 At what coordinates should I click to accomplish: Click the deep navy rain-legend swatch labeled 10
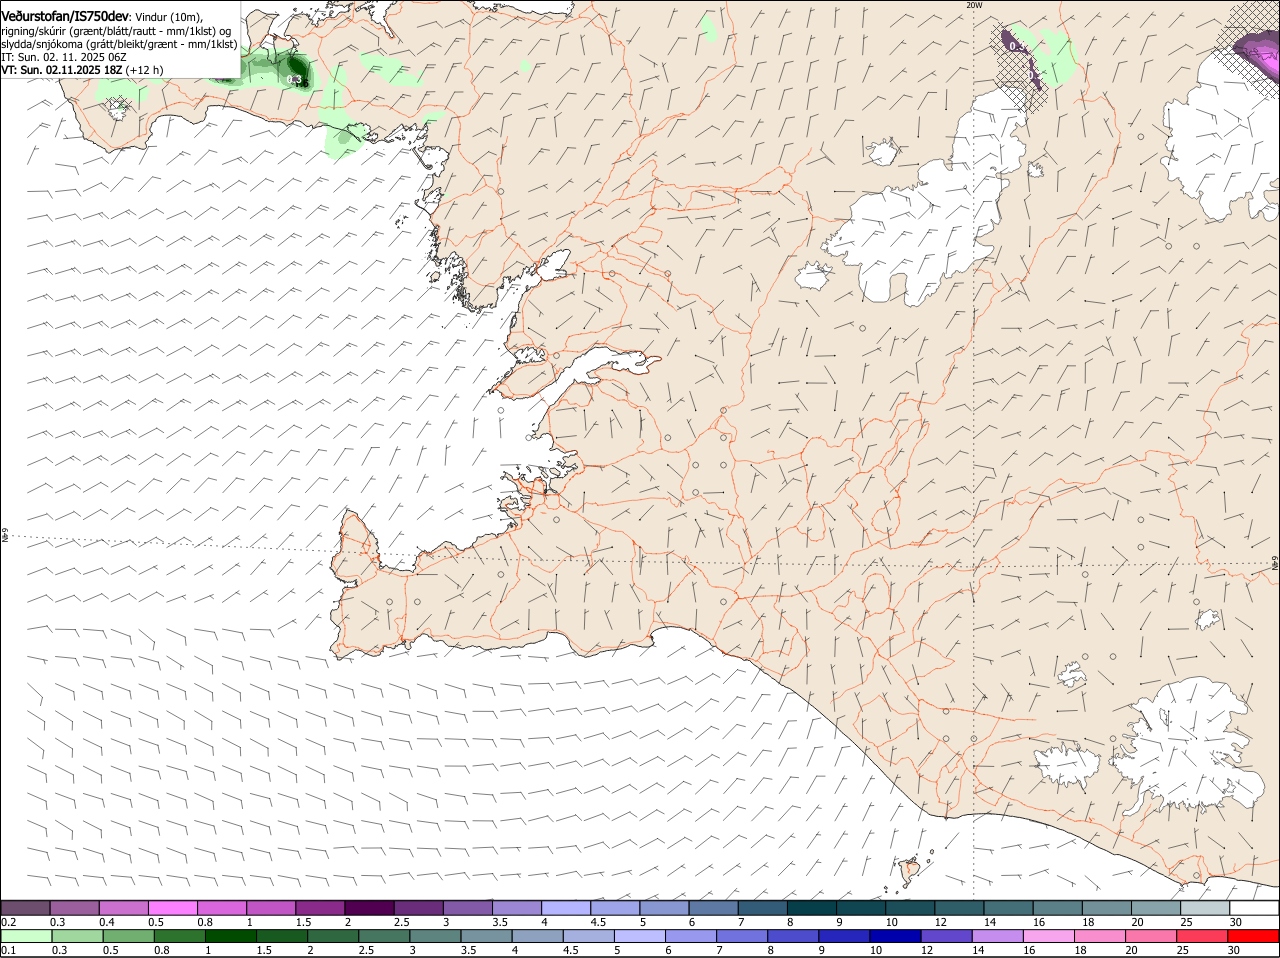pyautogui.click(x=896, y=936)
